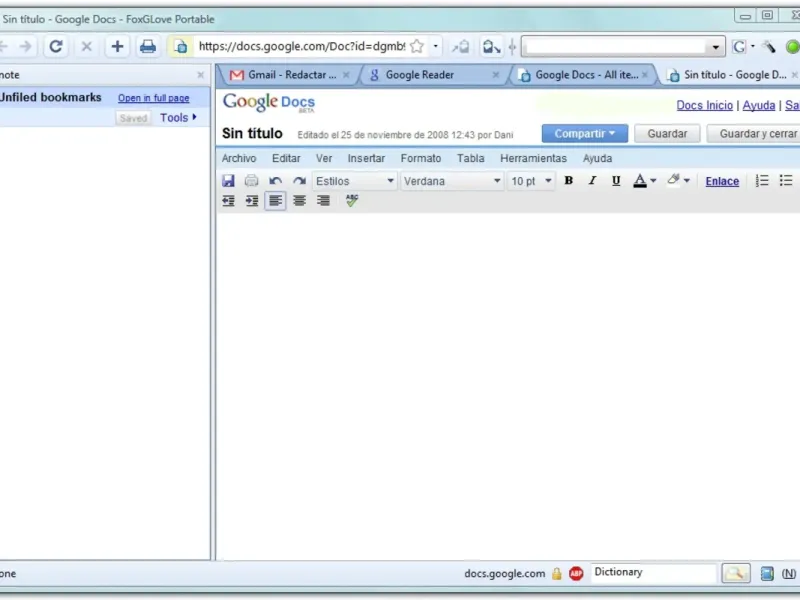Close the sidebar panel with the X
Image resolution: width=800 pixels, height=600 pixels.
pos(201,75)
